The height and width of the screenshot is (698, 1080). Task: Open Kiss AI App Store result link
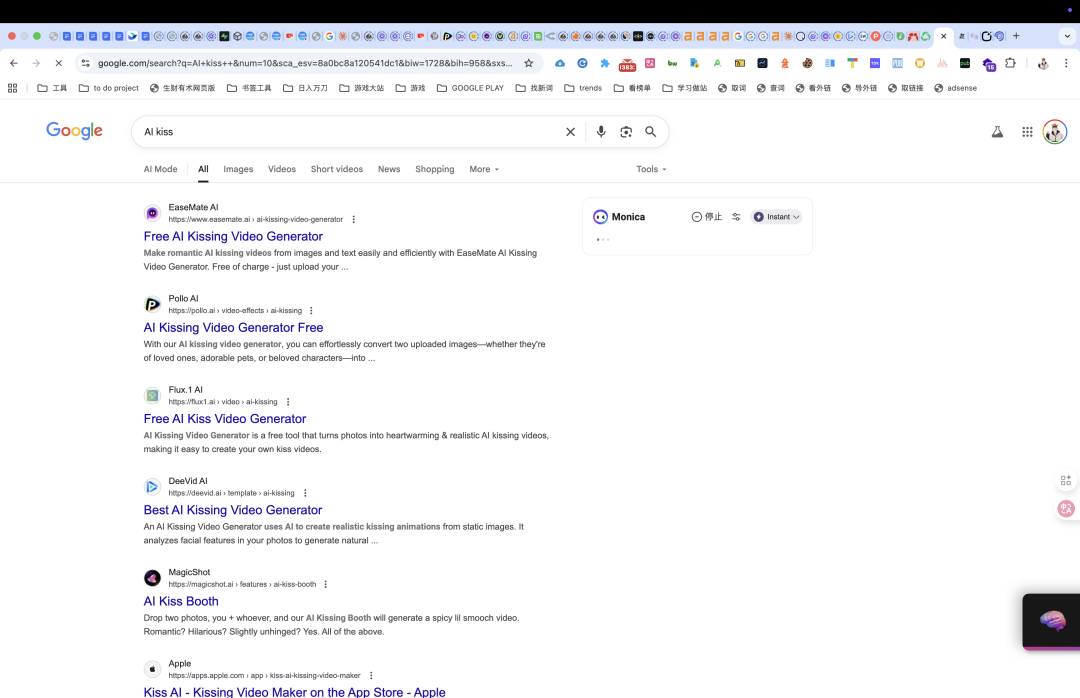point(294,691)
